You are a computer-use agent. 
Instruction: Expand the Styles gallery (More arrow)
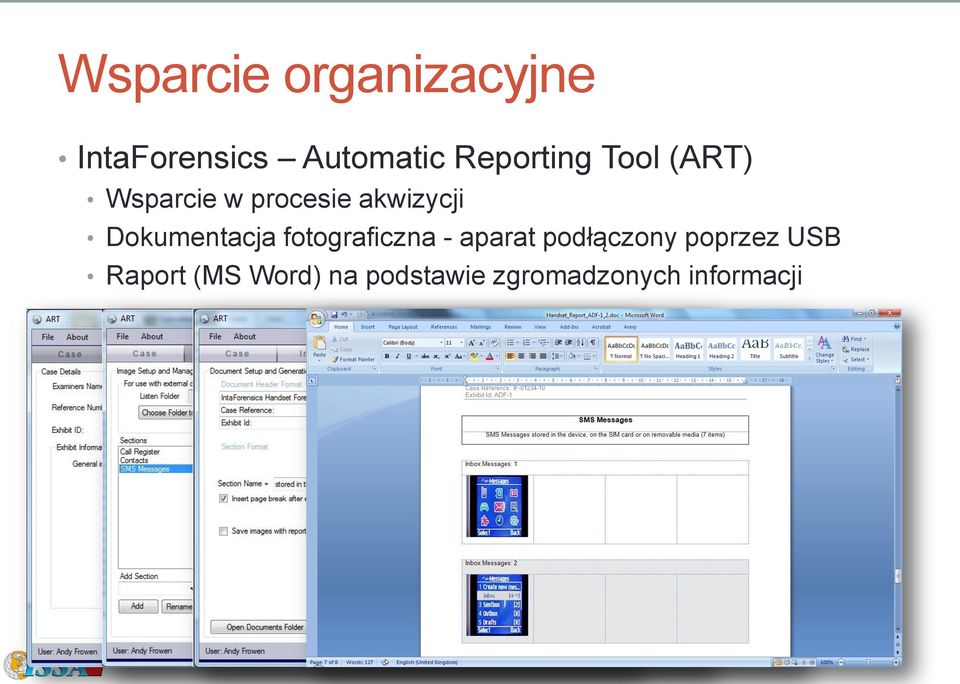pyautogui.click(x=809, y=358)
